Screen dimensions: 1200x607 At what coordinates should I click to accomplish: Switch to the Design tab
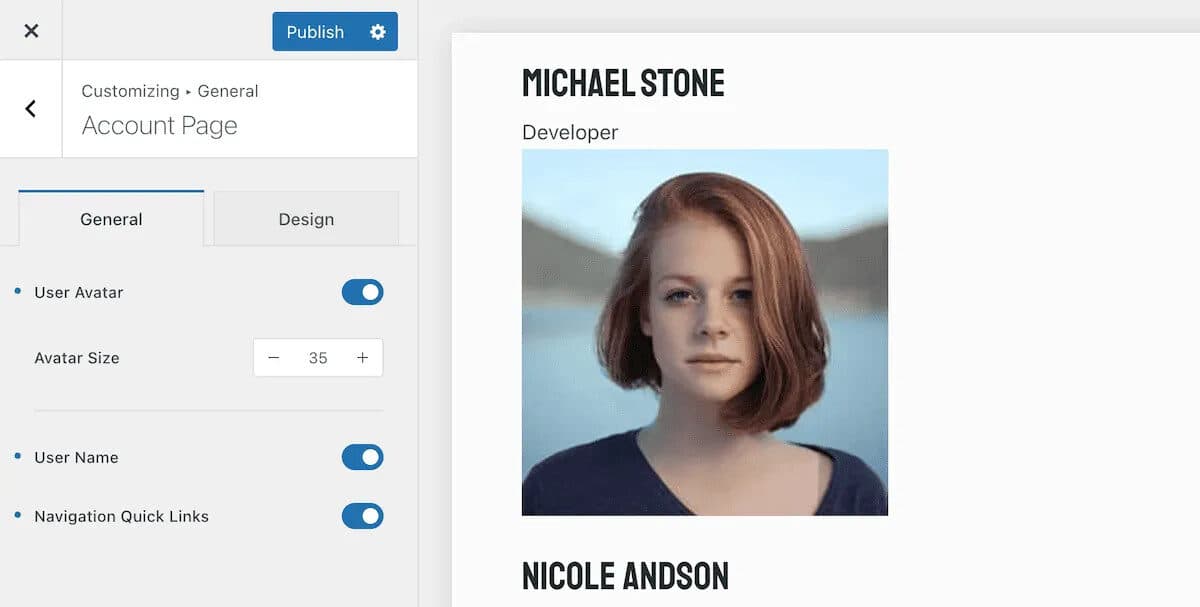(306, 219)
